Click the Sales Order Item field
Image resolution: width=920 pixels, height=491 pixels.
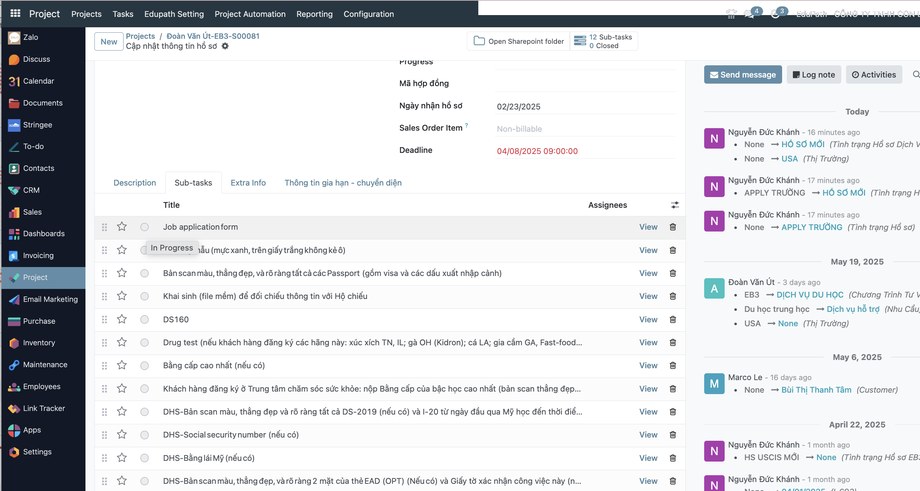click(x=586, y=128)
